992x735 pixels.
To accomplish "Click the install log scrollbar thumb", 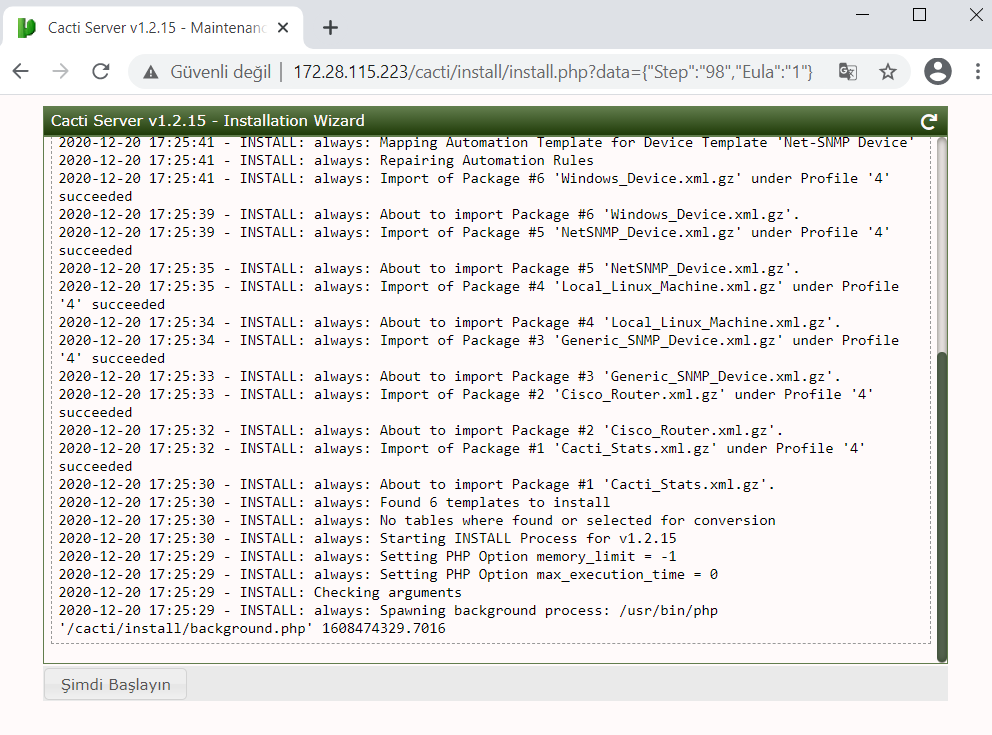I will [x=941, y=506].
